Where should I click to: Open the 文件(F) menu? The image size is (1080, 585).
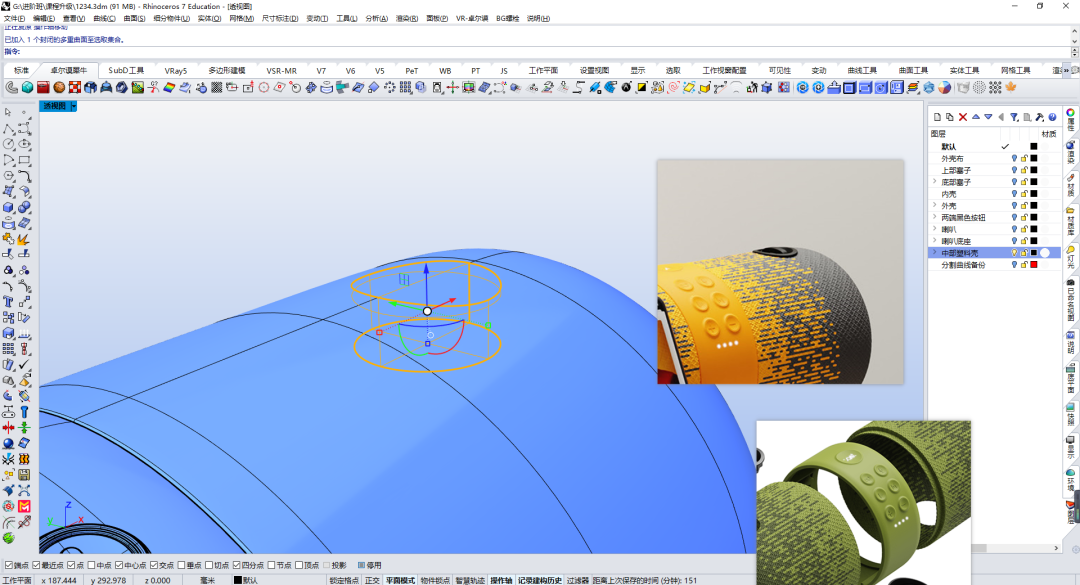click(x=14, y=19)
